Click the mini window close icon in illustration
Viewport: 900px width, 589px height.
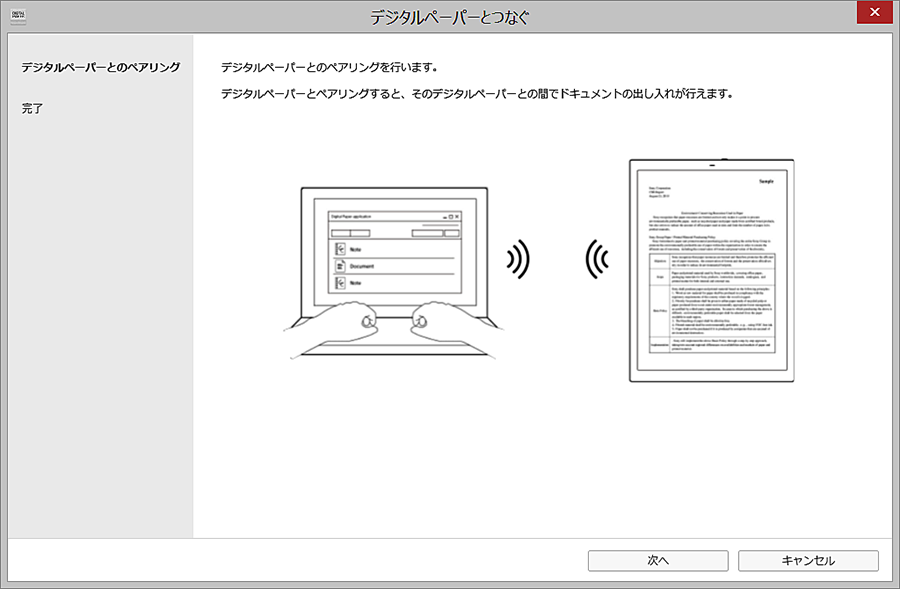click(459, 216)
